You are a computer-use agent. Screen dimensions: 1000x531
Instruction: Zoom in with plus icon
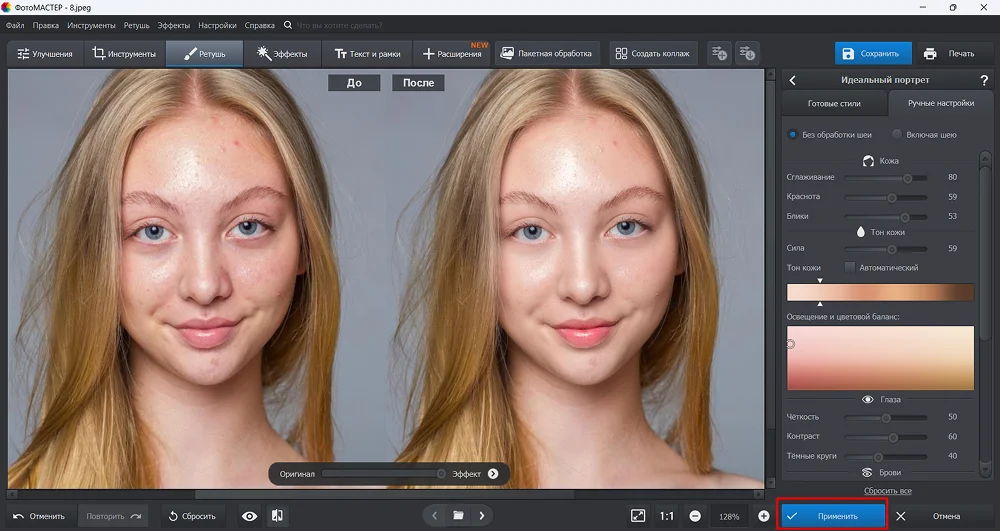(x=763, y=516)
